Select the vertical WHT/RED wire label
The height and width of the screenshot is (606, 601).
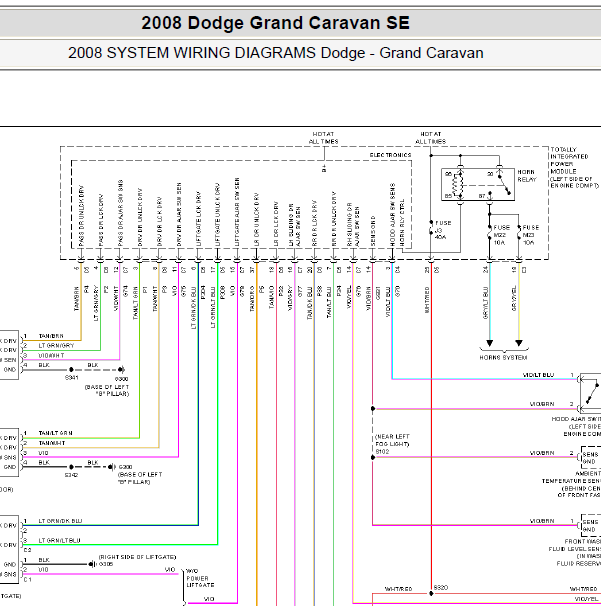[427, 300]
